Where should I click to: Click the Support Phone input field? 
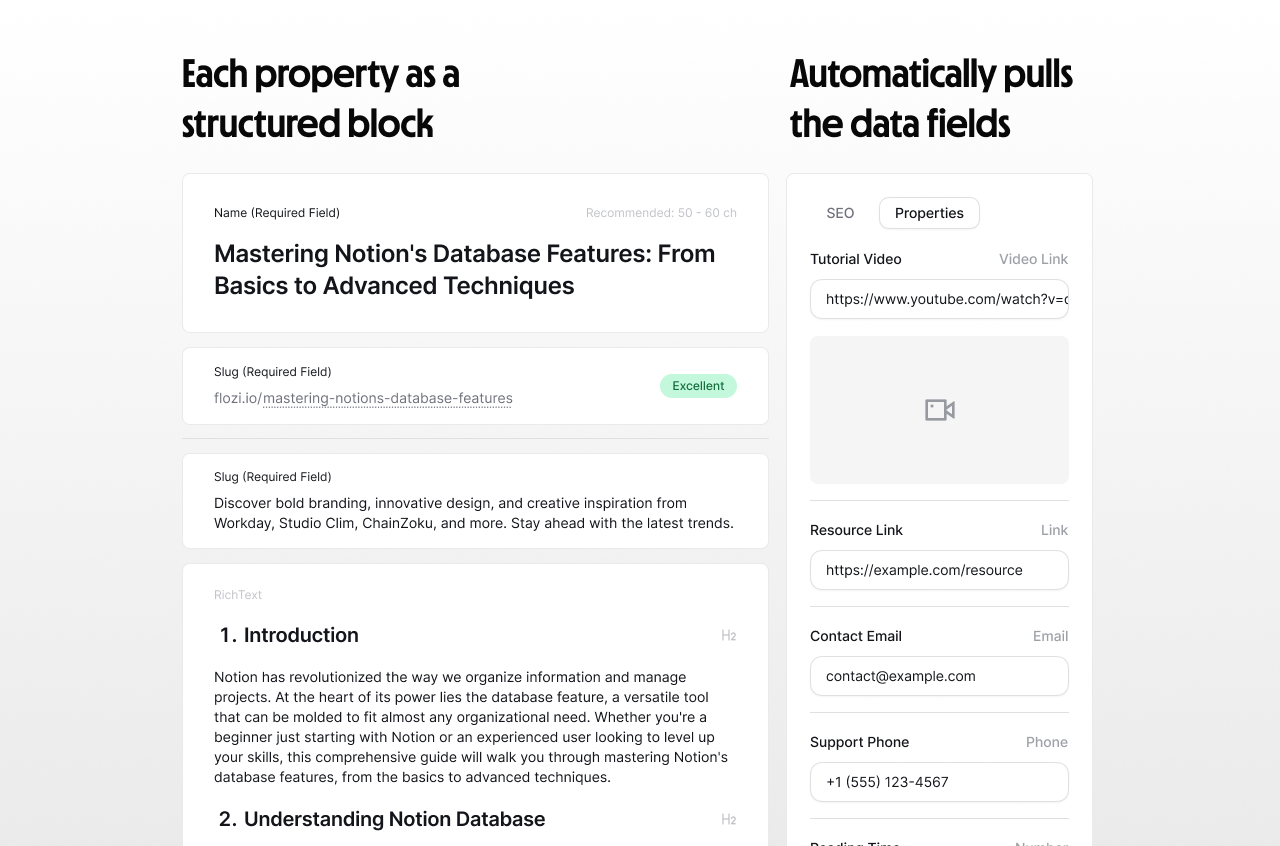pos(939,782)
